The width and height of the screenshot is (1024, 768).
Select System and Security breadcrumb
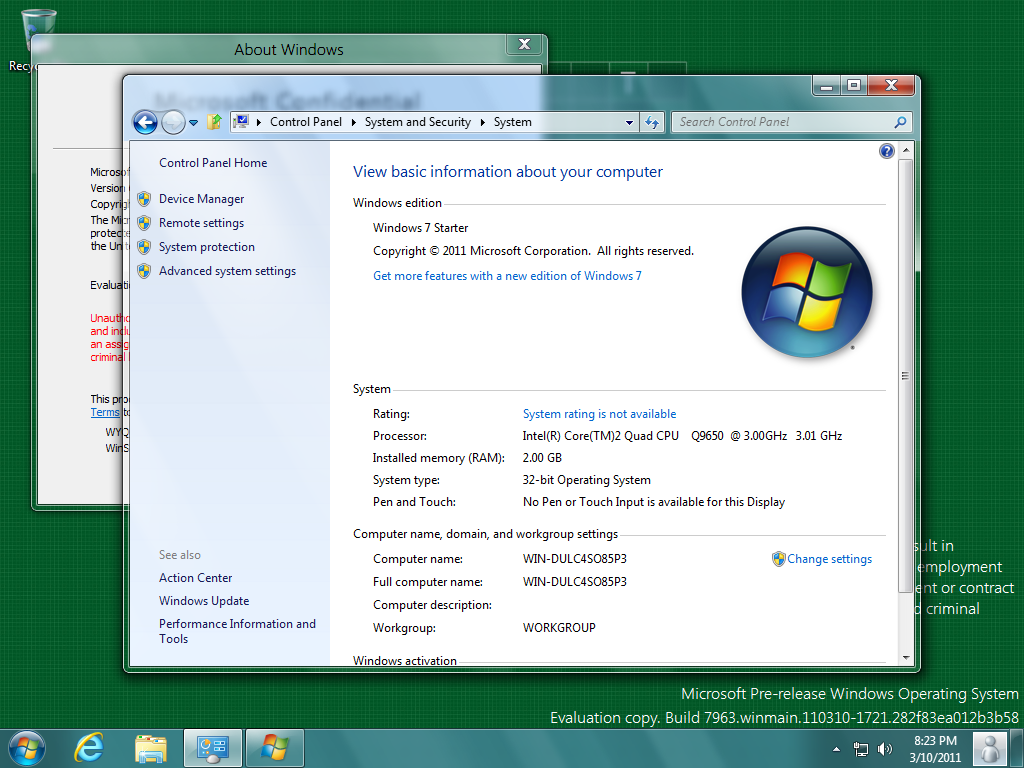[417, 122]
